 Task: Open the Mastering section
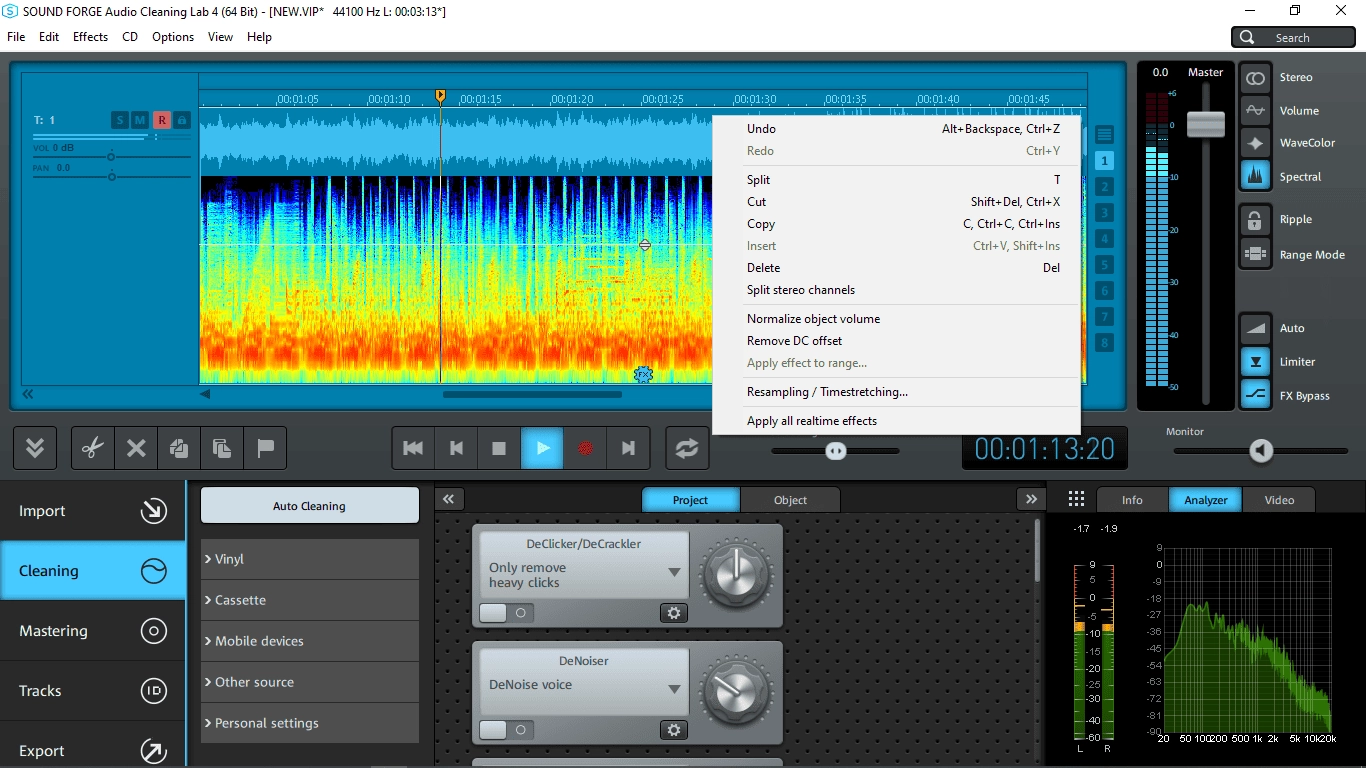tap(92, 631)
